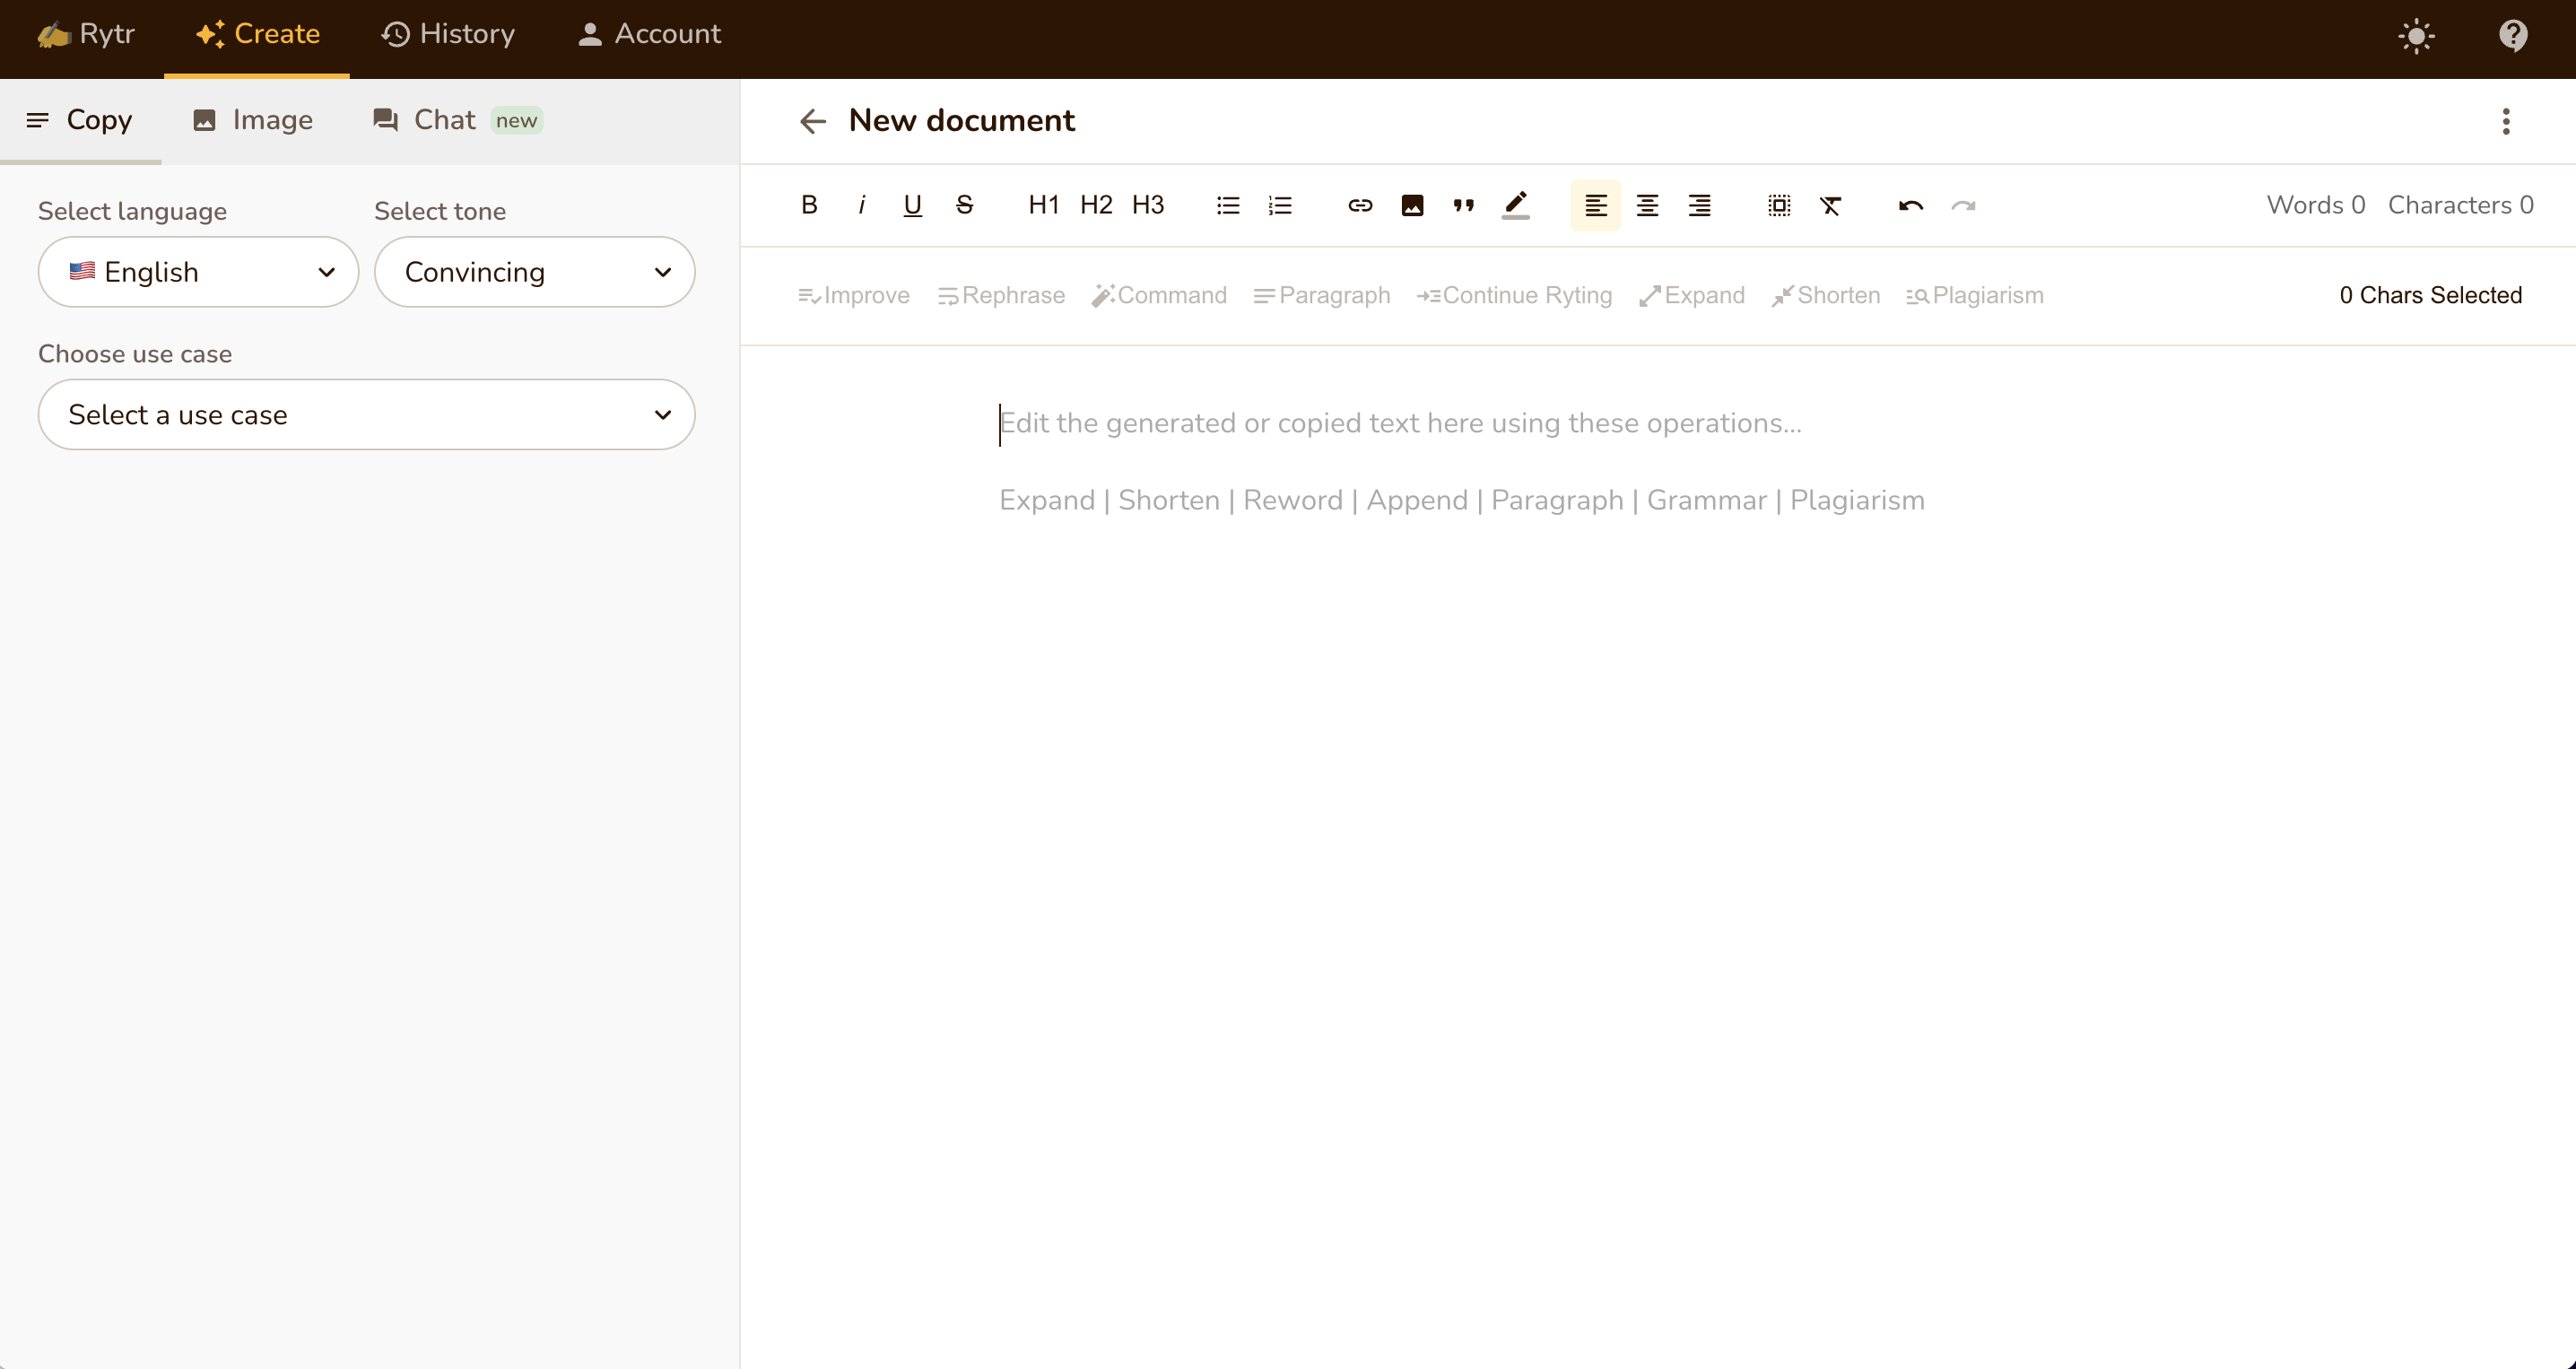Clear text formatting
This screenshot has height=1369, width=2576.
point(1831,205)
